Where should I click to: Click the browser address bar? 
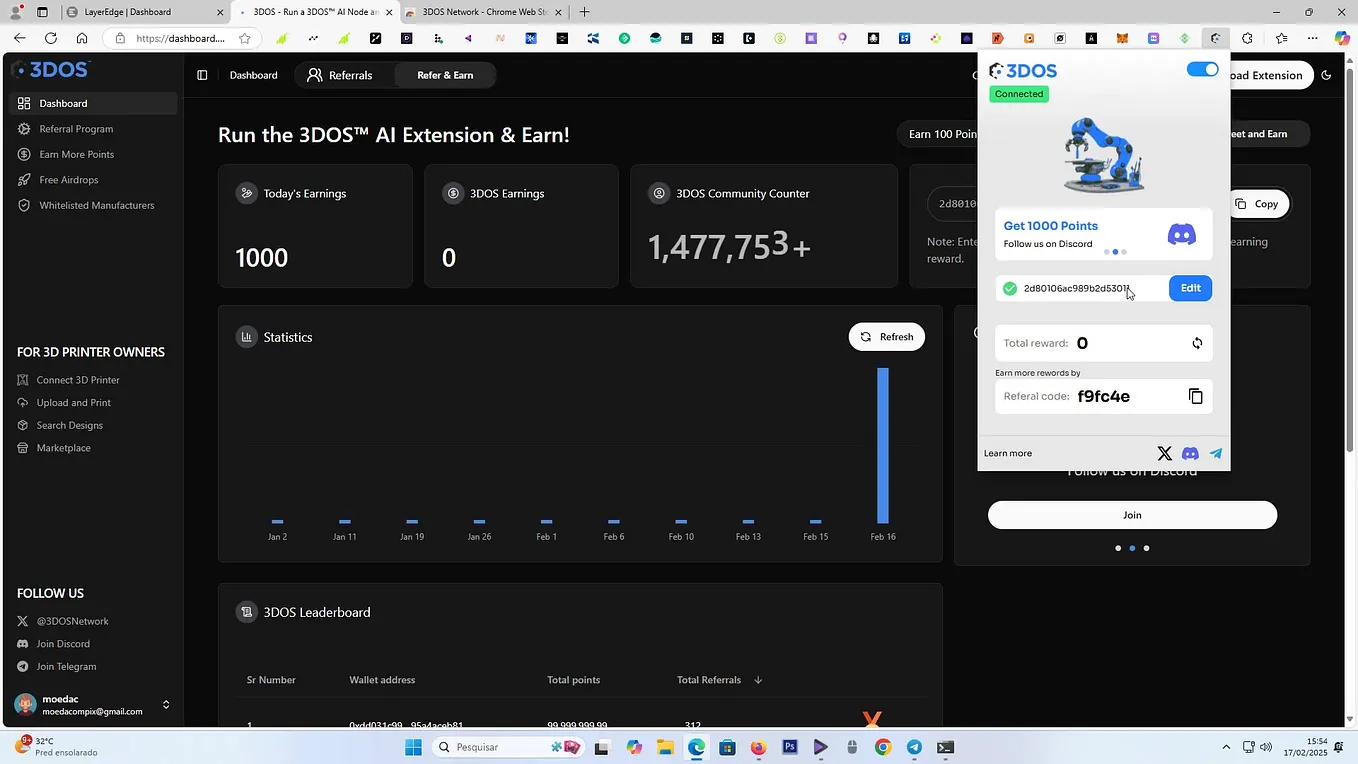[180, 39]
